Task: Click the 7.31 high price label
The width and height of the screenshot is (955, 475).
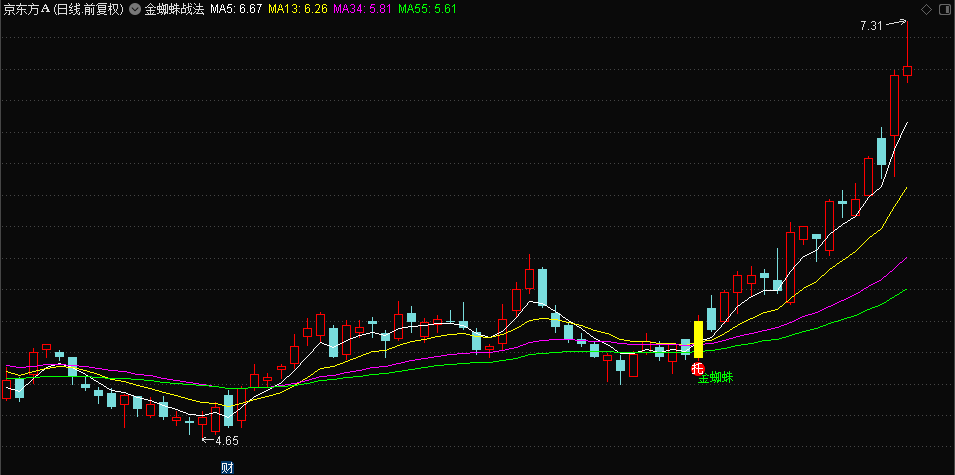Action: coord(871,26)
